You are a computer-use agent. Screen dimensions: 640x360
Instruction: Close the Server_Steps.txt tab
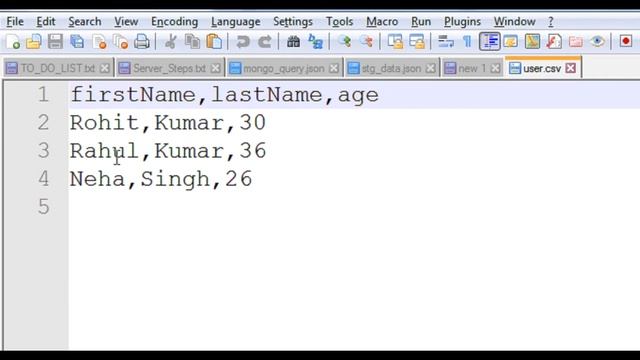click(216, 68)
